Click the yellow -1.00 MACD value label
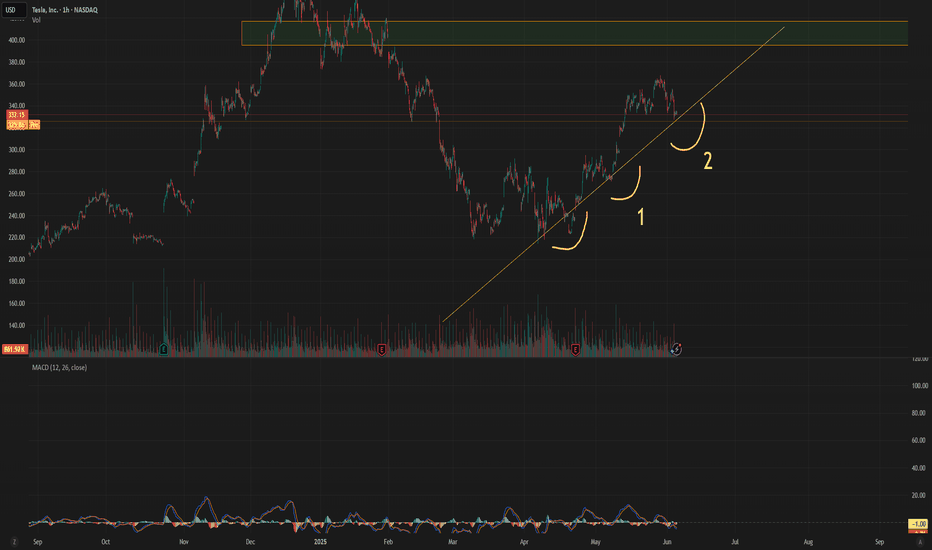 coord(918,524)
